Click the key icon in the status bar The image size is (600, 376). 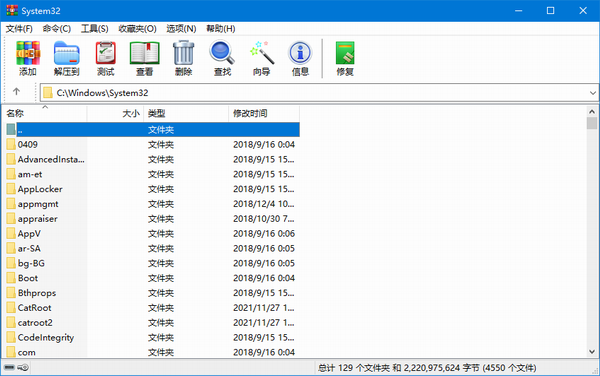coord(23,368)
